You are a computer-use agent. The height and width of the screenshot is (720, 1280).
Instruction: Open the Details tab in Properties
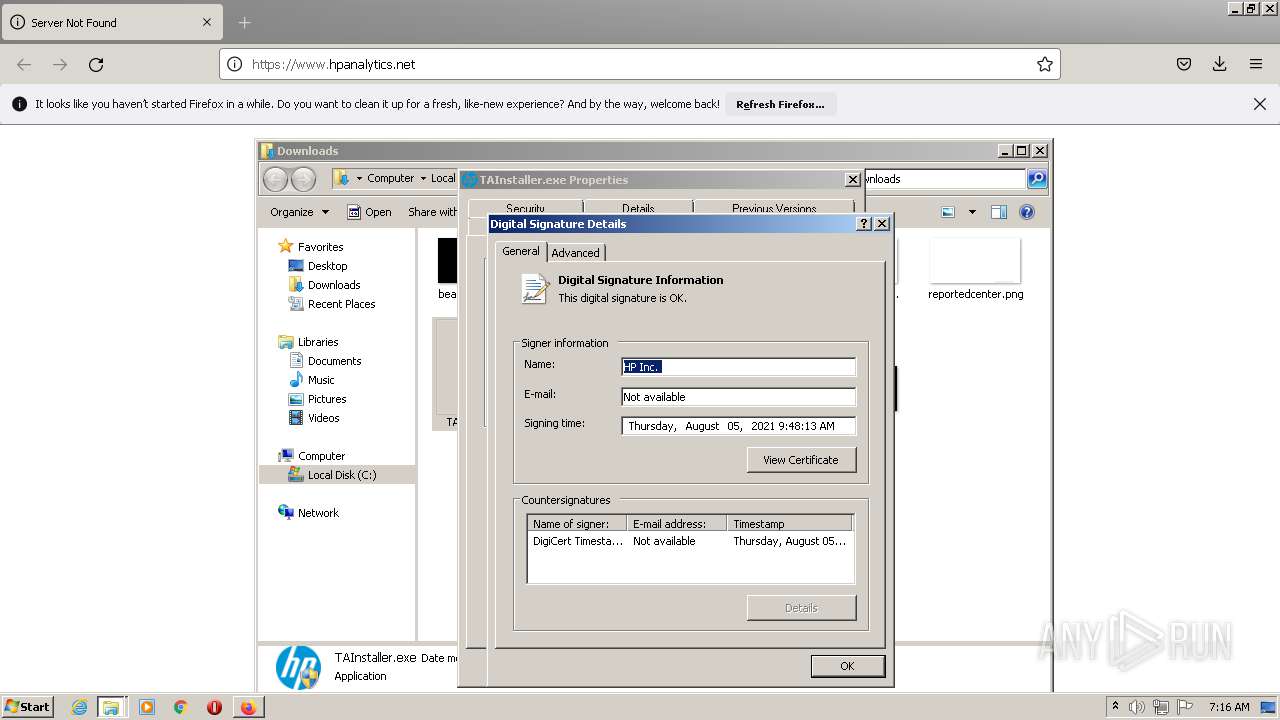pyautogui.click(x=638, y=209)
